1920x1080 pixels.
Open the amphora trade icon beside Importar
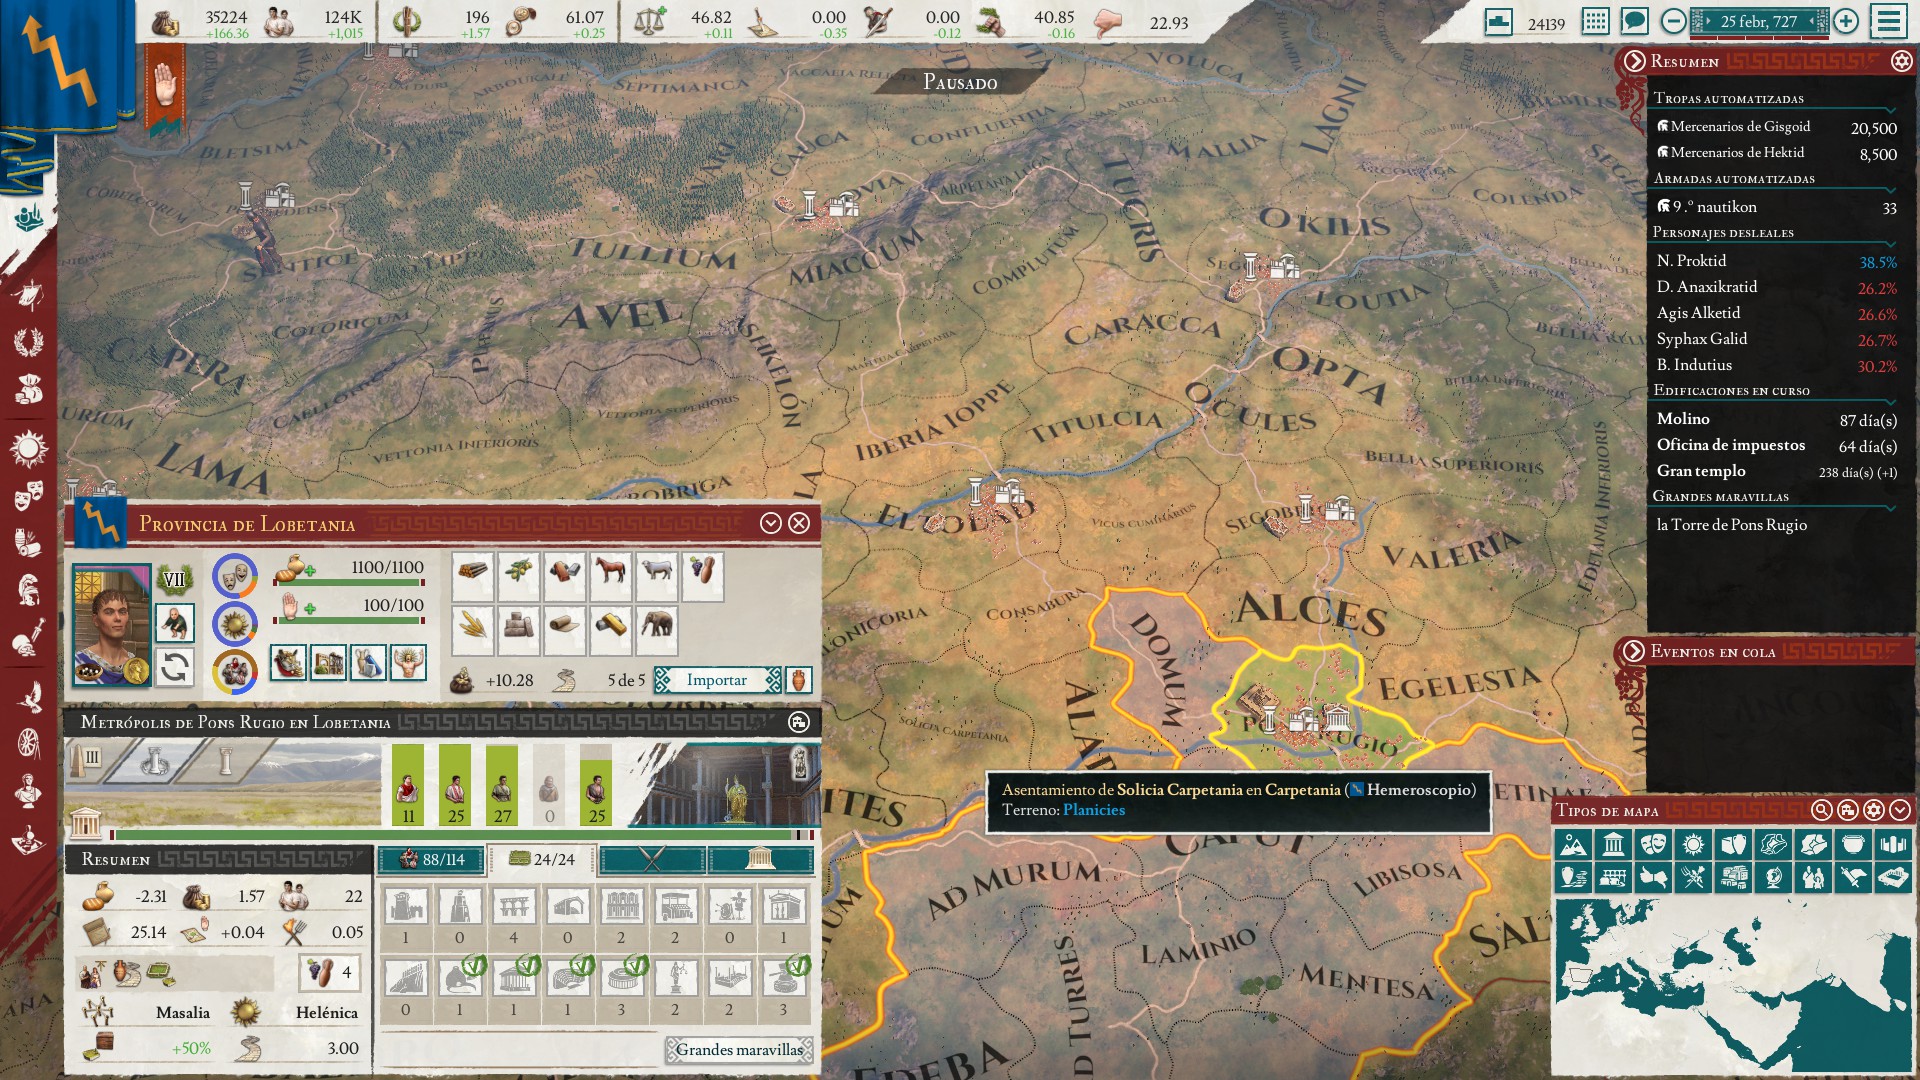coord(799,680)
